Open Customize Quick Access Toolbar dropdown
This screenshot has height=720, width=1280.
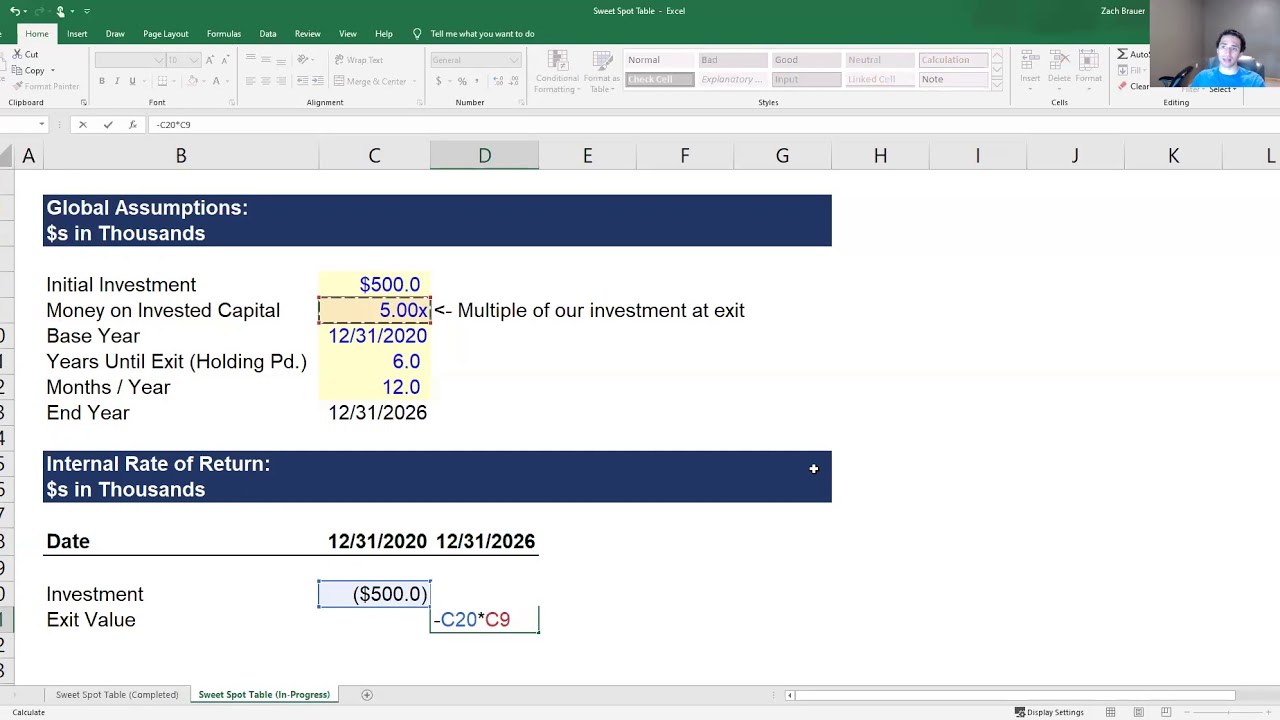pos(86,11)
